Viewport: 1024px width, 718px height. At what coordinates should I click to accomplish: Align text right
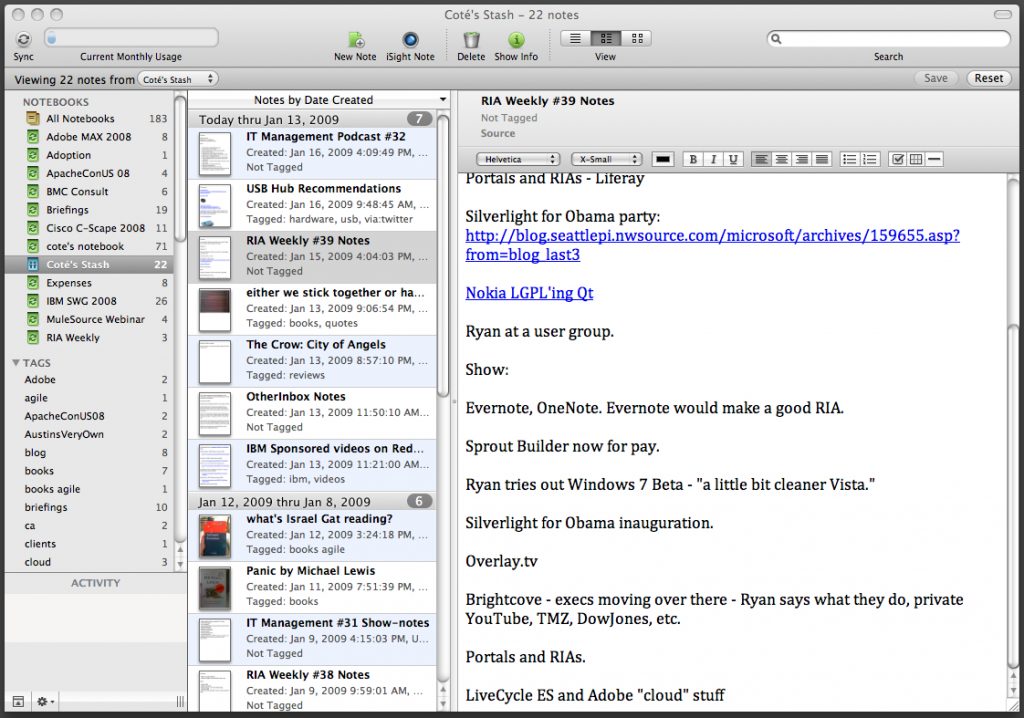pos(801,159)
